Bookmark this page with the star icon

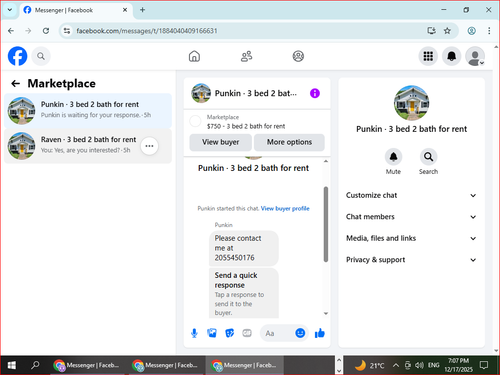click(447, 31)
